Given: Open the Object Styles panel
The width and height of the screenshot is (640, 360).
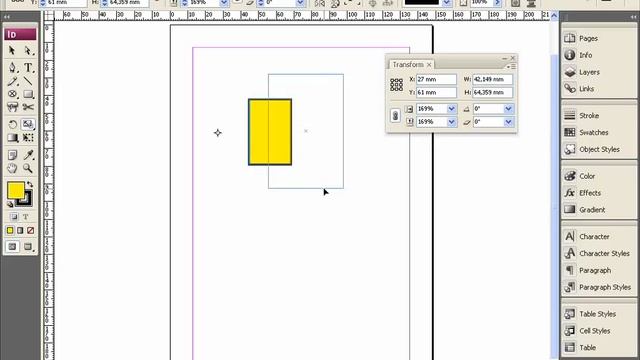Looking at the screenshot, I should tap(598, 149).
